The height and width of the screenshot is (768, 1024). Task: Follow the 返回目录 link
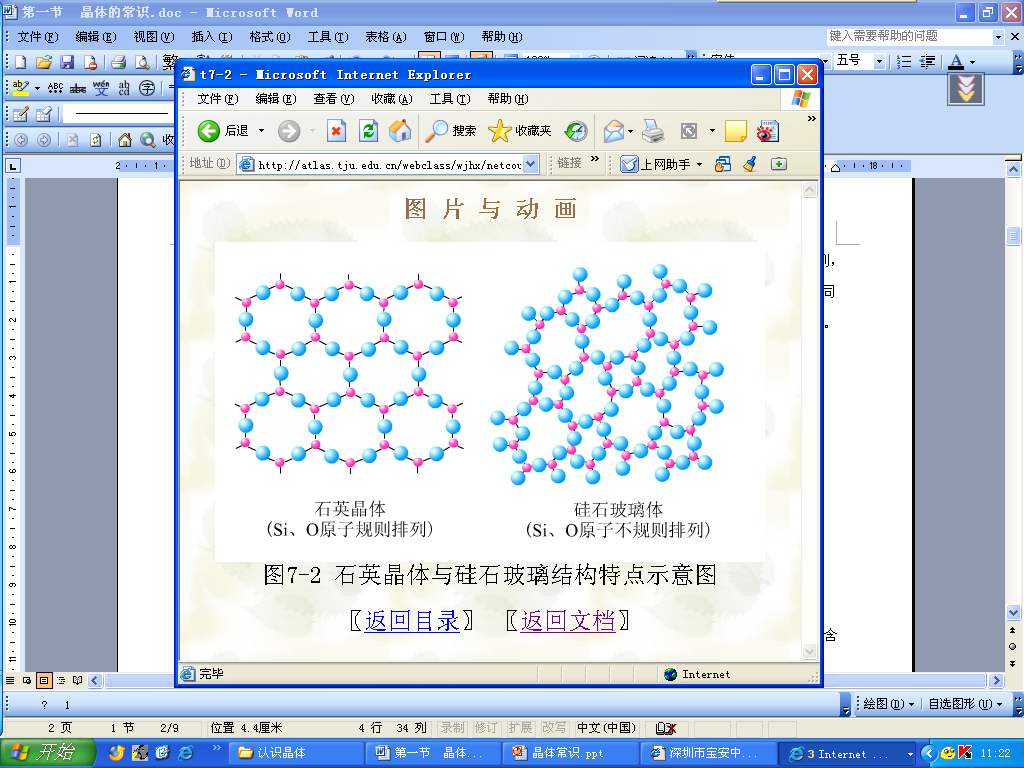[x=412, y=621]
